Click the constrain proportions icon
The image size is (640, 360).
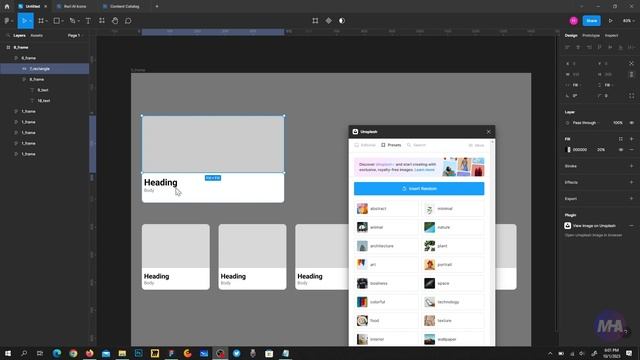point(631,74)
